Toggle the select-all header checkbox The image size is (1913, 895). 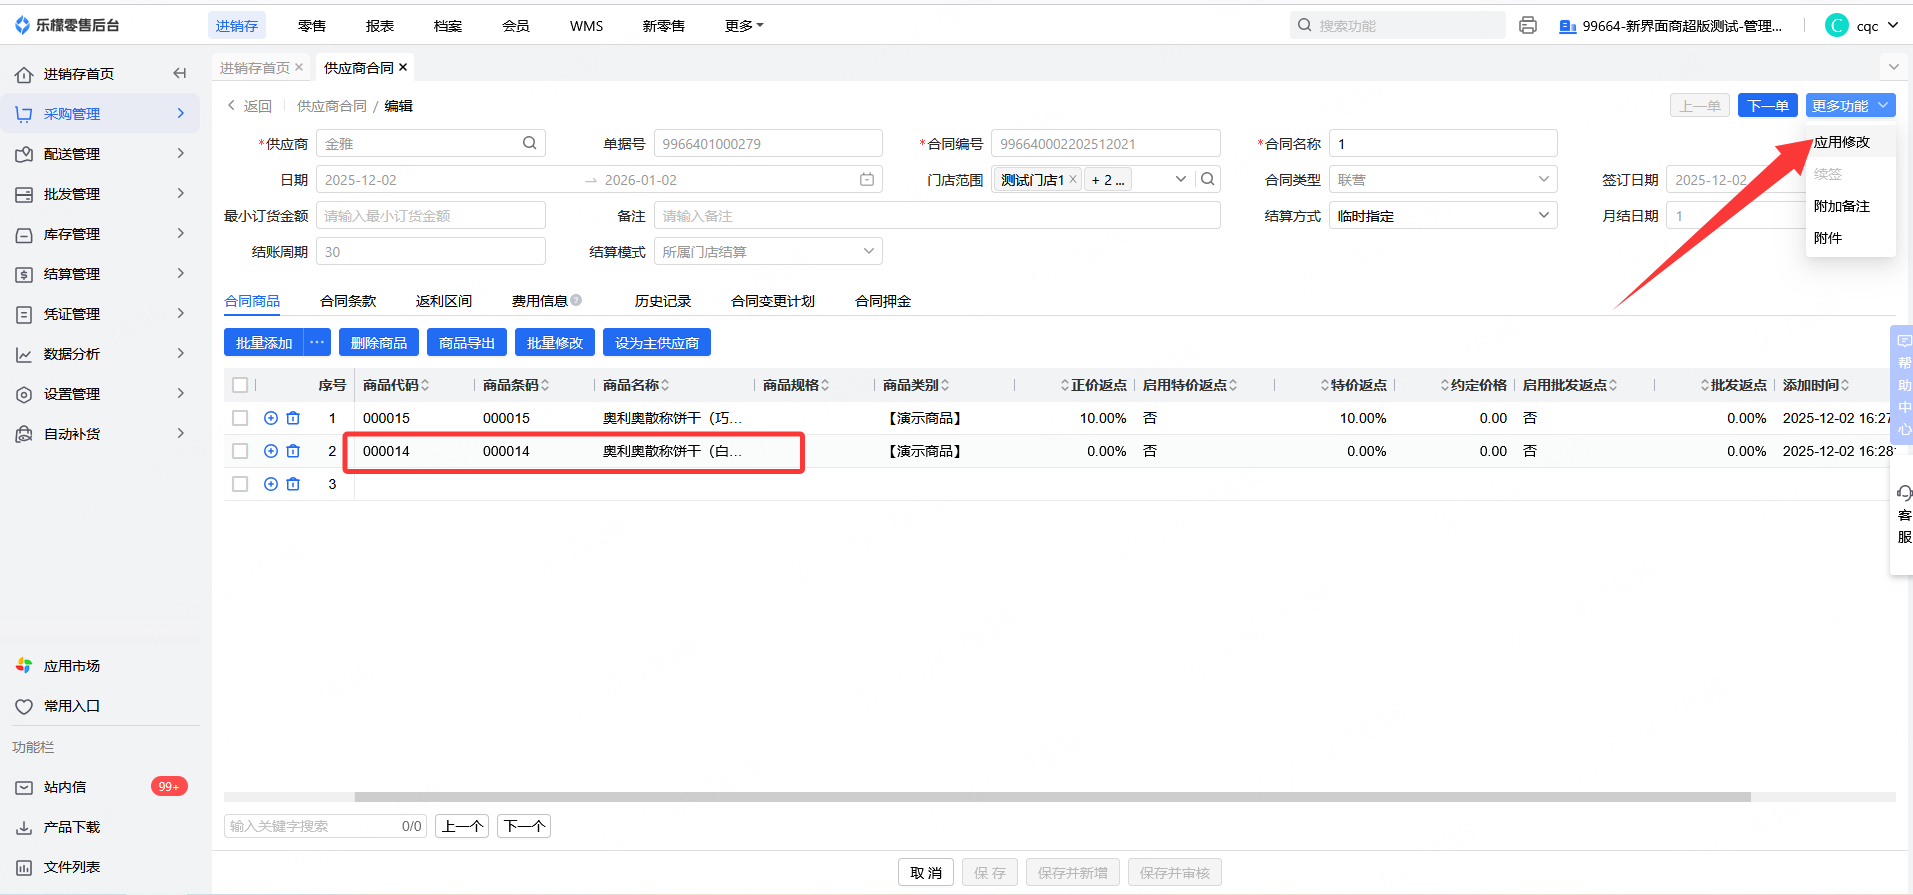pyautogui.click(x=240, y=385)
